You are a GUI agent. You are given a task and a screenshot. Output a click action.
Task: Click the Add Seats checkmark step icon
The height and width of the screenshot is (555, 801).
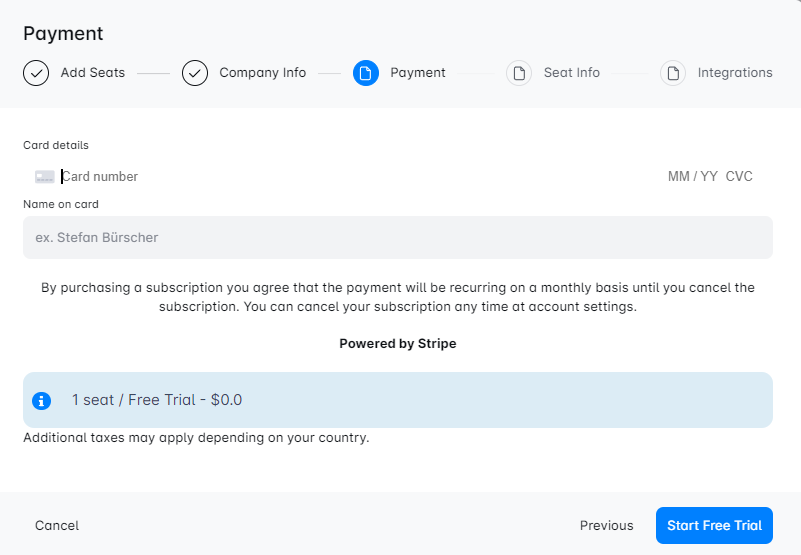36,73
